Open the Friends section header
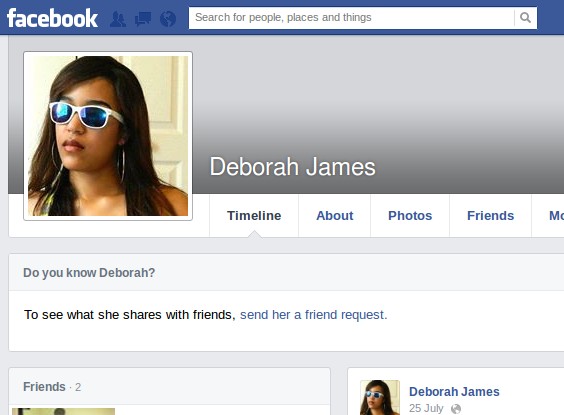The image size is (564, 415). 44,387
